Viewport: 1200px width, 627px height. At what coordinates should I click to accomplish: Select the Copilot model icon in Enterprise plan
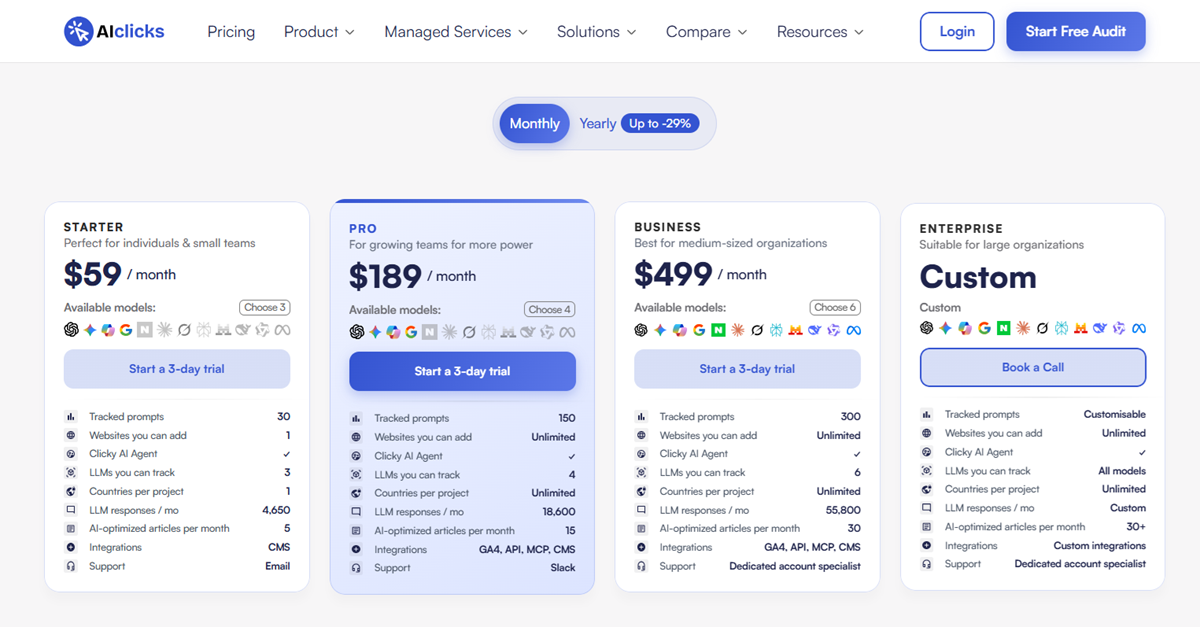(964, 328)
